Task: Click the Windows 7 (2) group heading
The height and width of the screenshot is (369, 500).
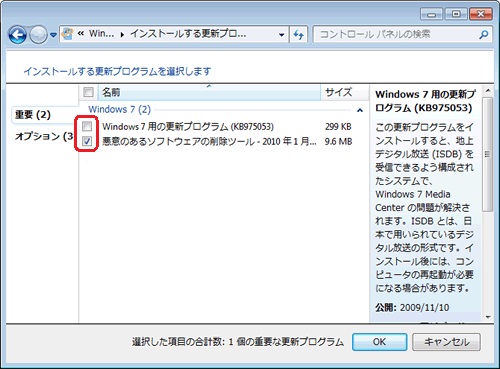Action: click(119, 109)
